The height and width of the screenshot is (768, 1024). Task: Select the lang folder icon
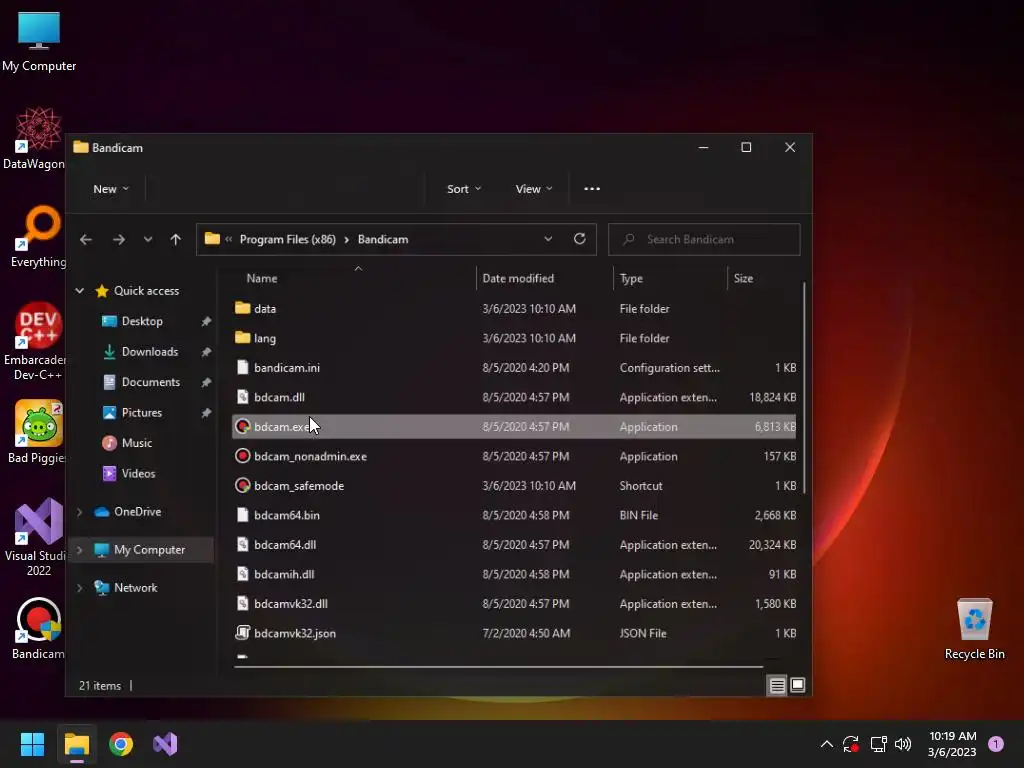tap(242, 338)
